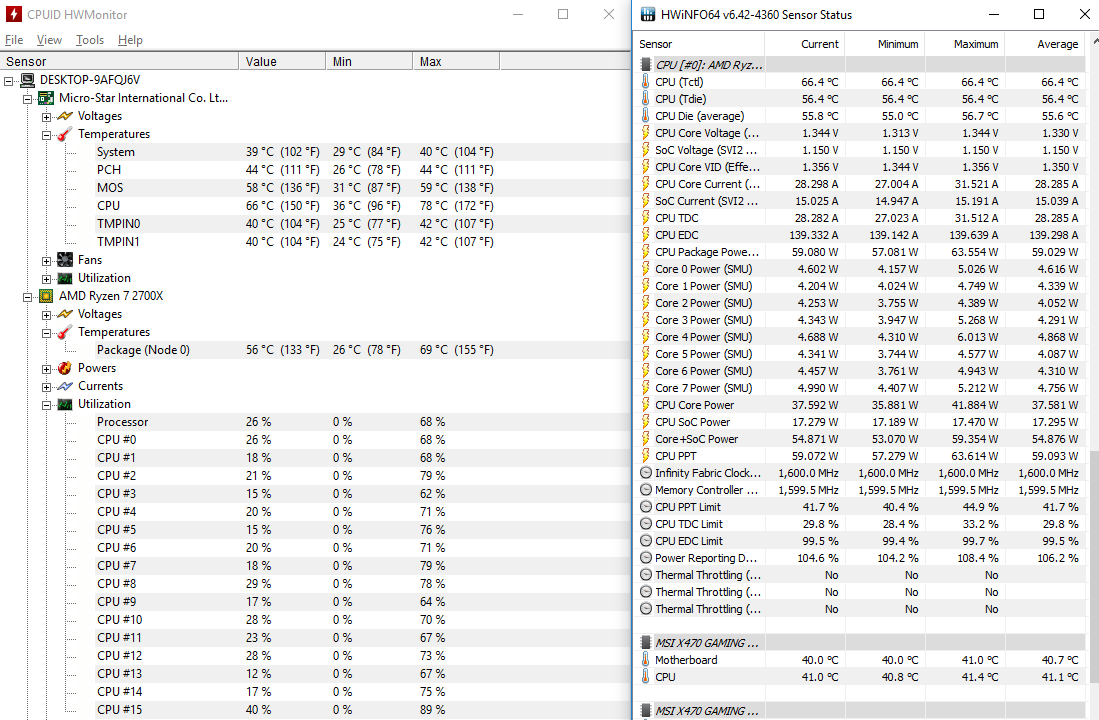Click the Min column header in HWMonitor
1099x720 pixels.
pos(369,62)
